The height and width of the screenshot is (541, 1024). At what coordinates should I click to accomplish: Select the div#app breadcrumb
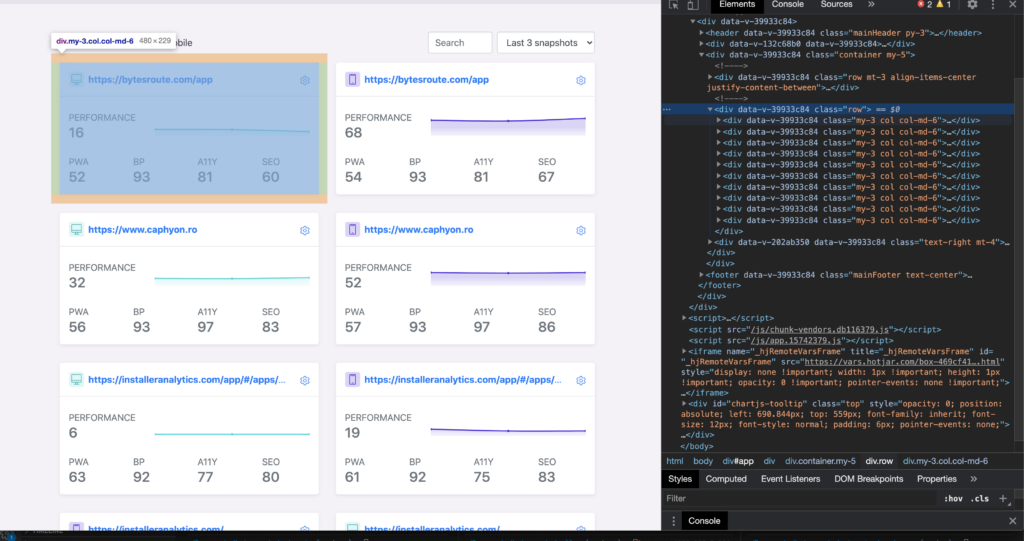738,461
